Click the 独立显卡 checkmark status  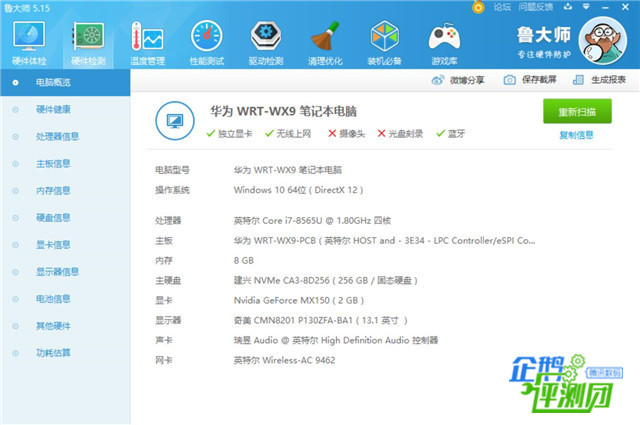pyautogui.click(x=229, y=134)
